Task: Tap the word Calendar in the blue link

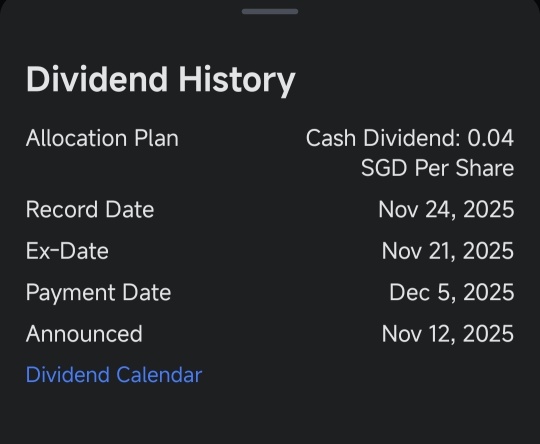Action: 159,375
